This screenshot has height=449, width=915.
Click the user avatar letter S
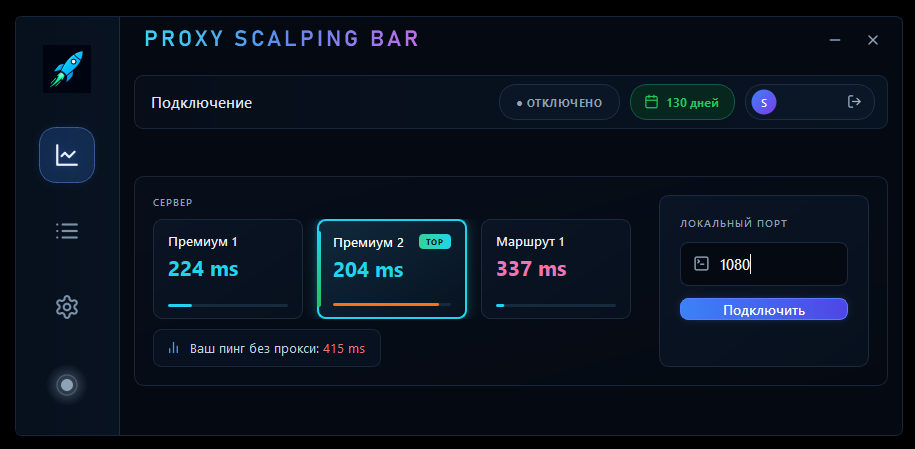click(764, 102)
